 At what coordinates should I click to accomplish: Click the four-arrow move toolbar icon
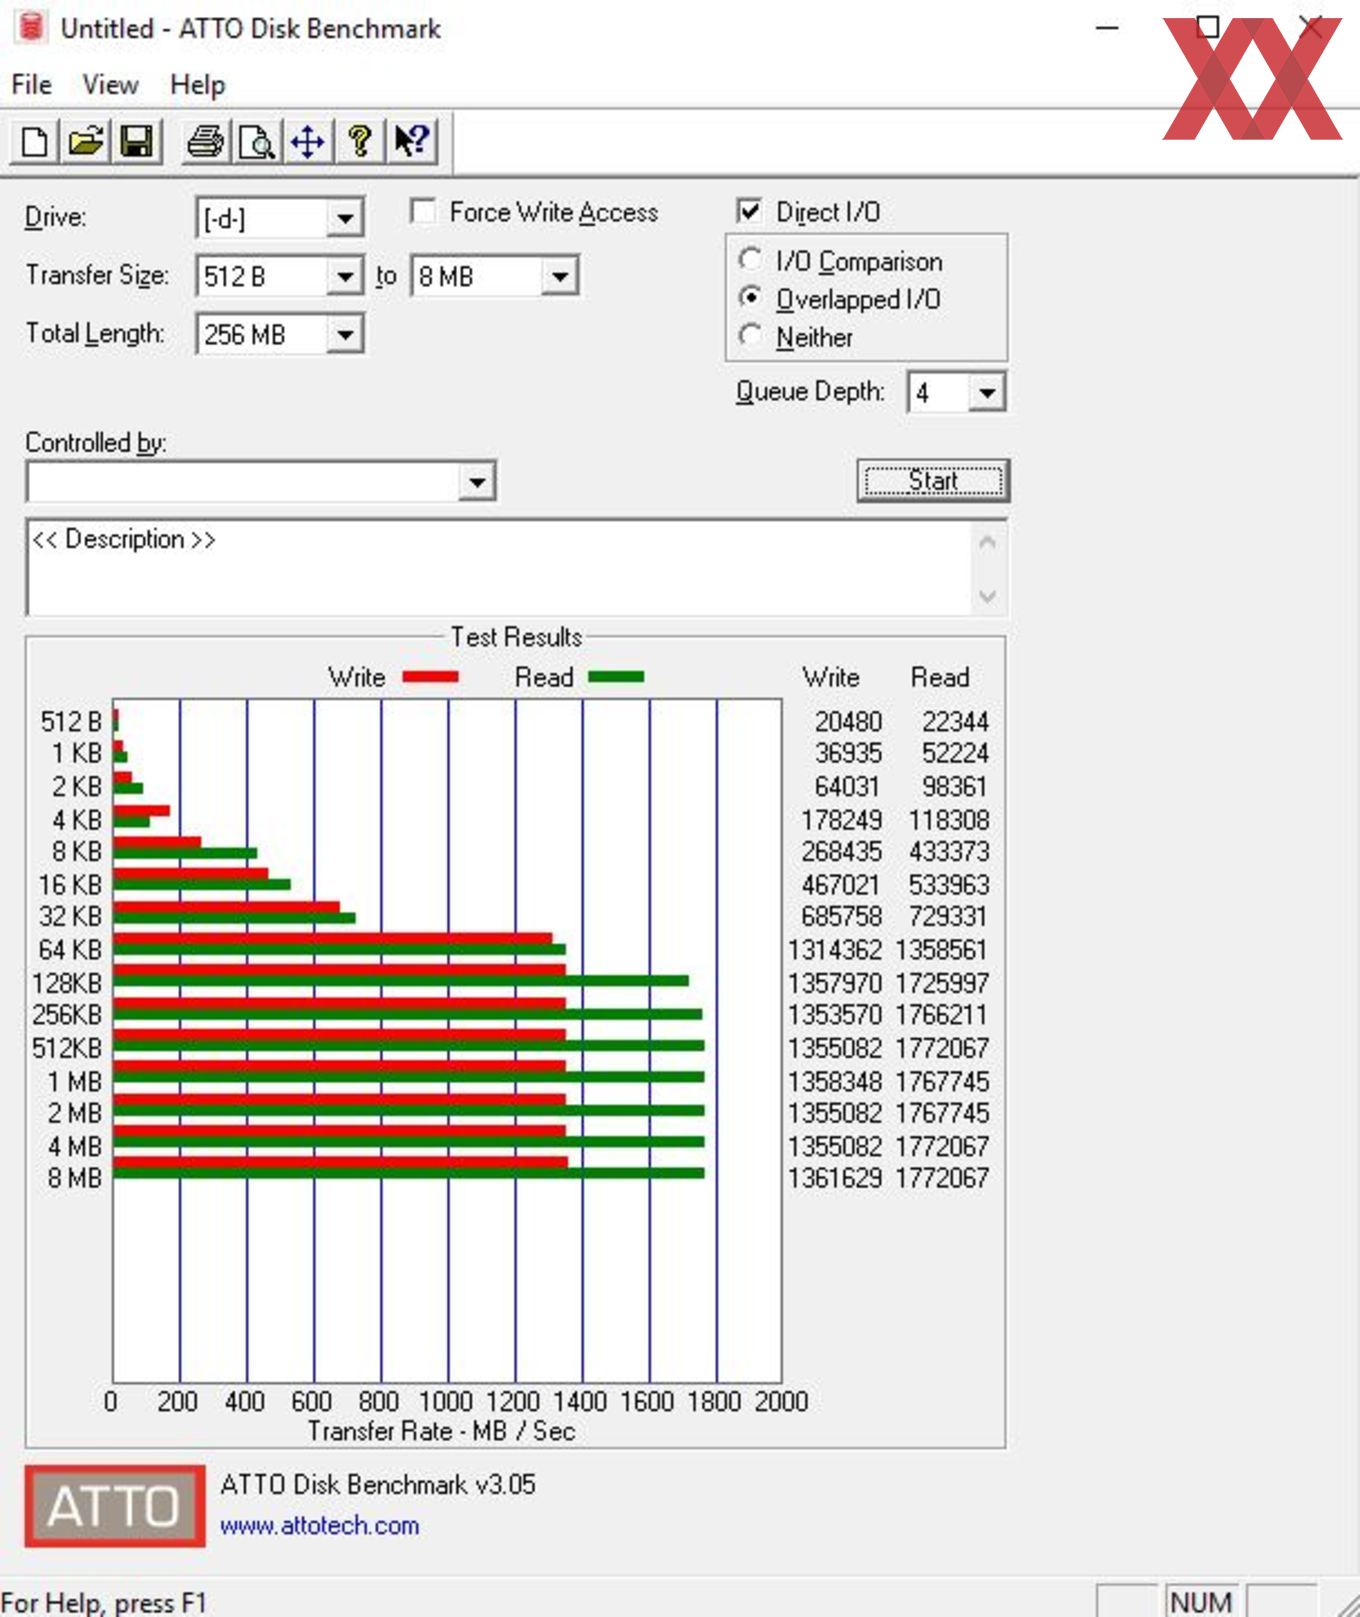pos(308,142)
